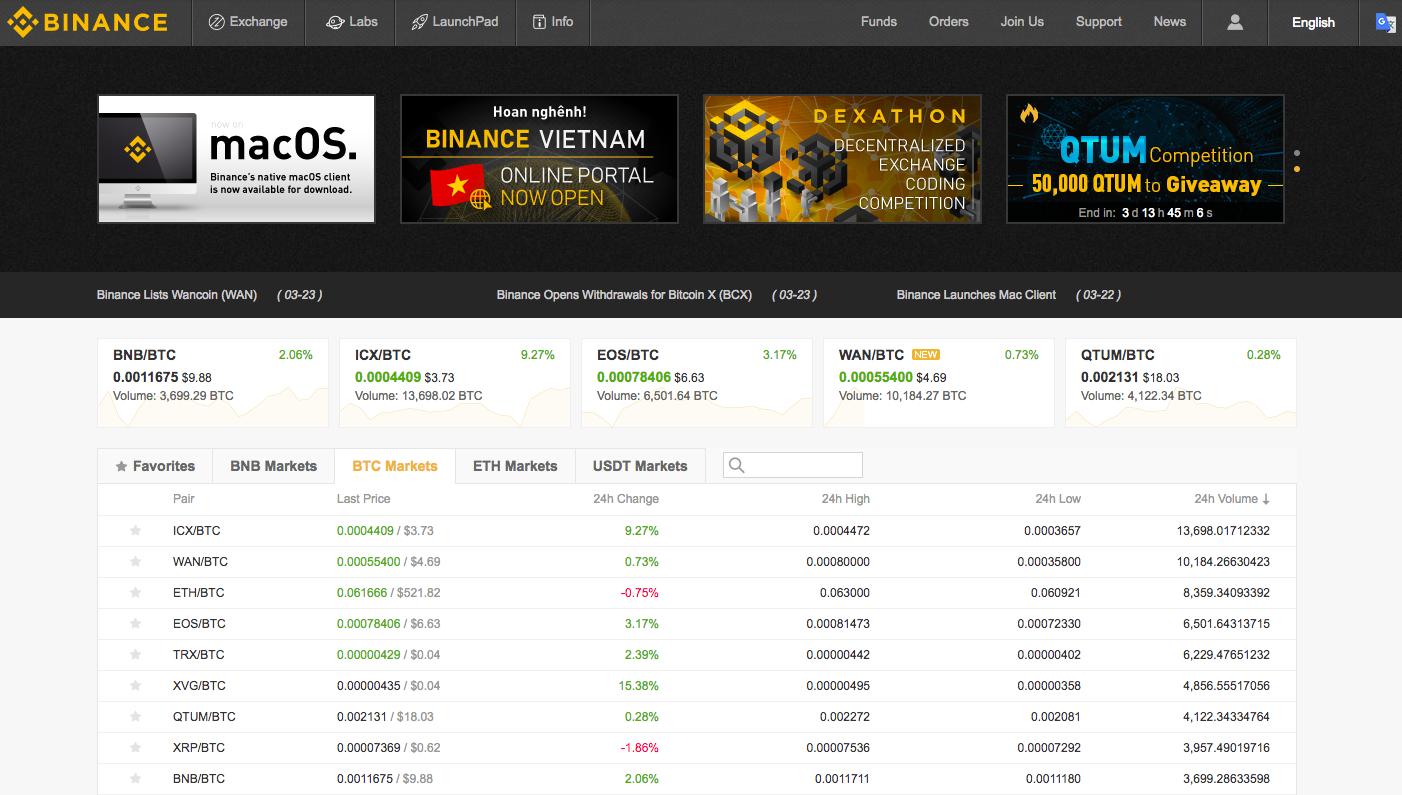Open the user account icon
The image size is (1402, 795).
(x=1235, y=22)
